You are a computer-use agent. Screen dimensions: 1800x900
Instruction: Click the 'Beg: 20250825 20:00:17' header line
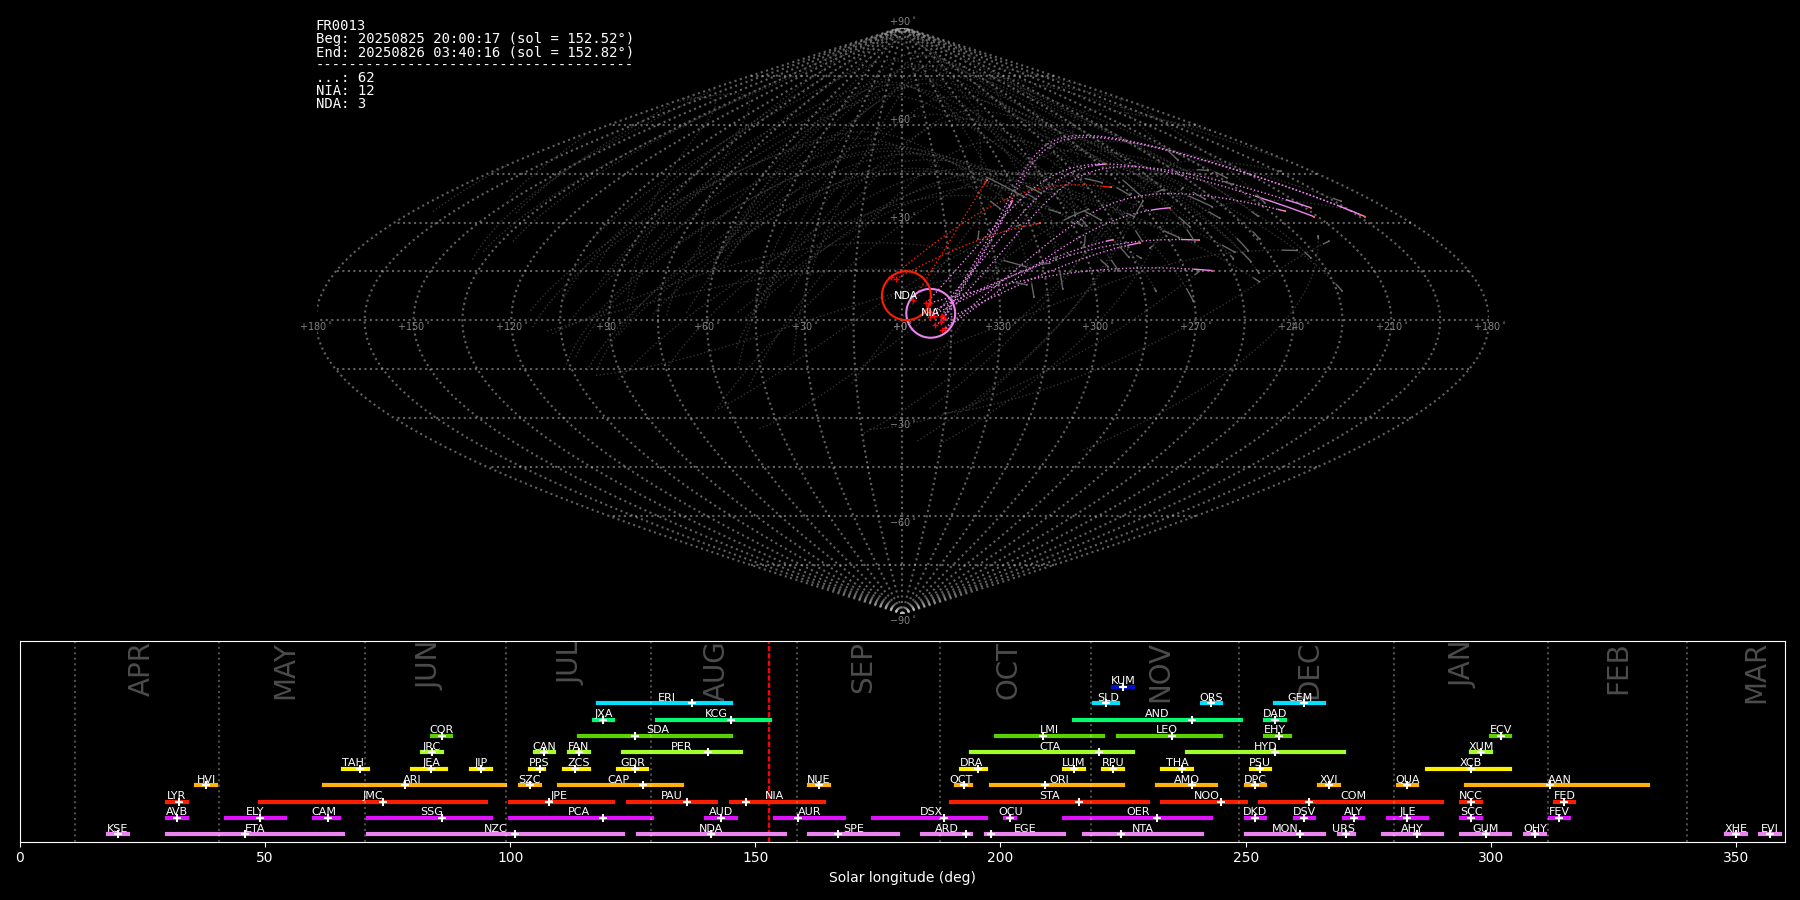[475, 38]
